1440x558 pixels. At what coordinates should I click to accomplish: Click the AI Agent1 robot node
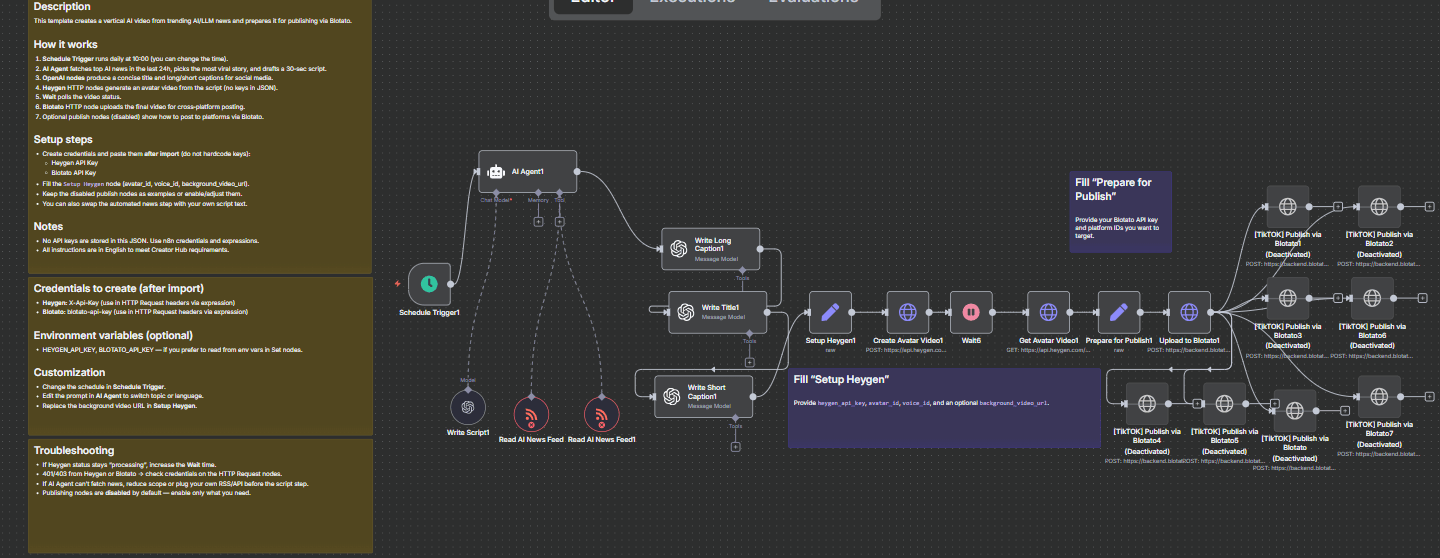click(x=527, y=172)
